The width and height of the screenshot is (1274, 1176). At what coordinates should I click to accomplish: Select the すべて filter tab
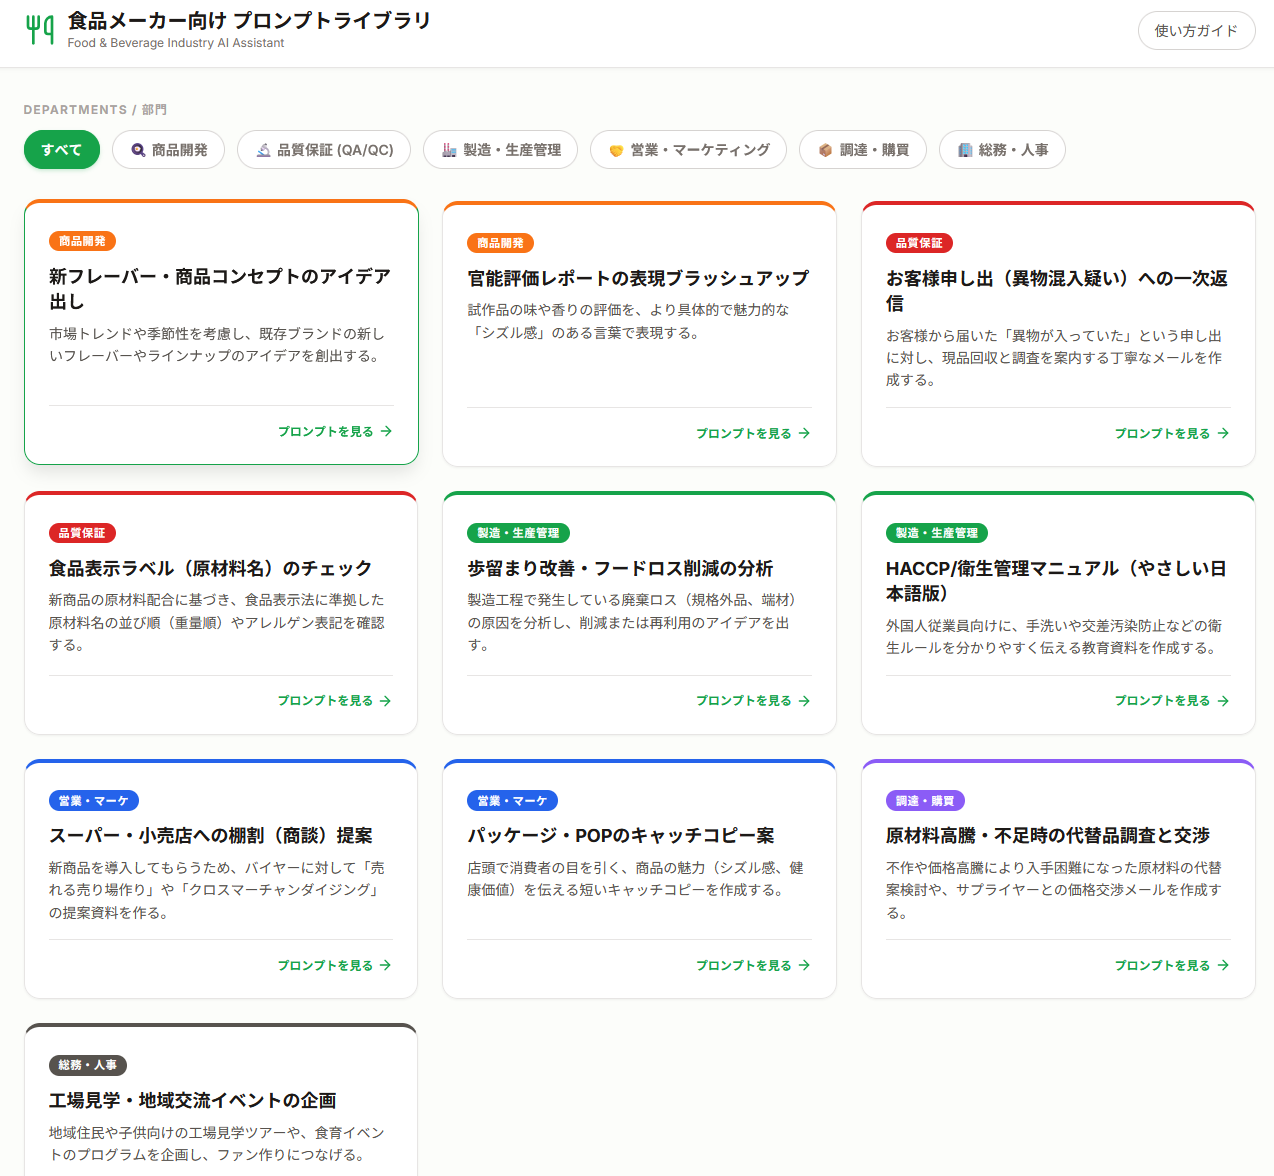click(x=61, y=150)
